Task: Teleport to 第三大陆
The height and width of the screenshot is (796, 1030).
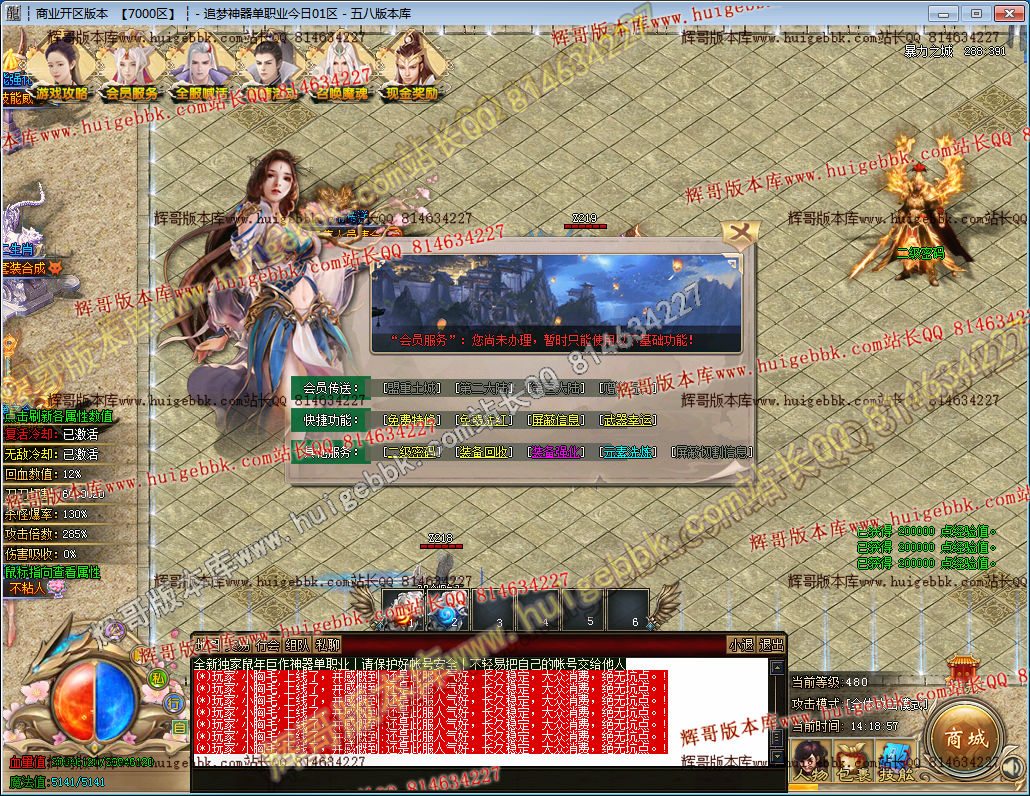Action: 556,388
